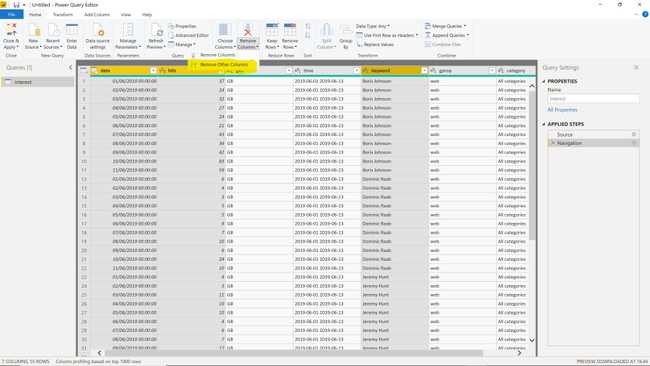Image resolution: width=650 pixels, height=366 pixels.
Task: Click the Replace Values icon
Action: [375, 44]
